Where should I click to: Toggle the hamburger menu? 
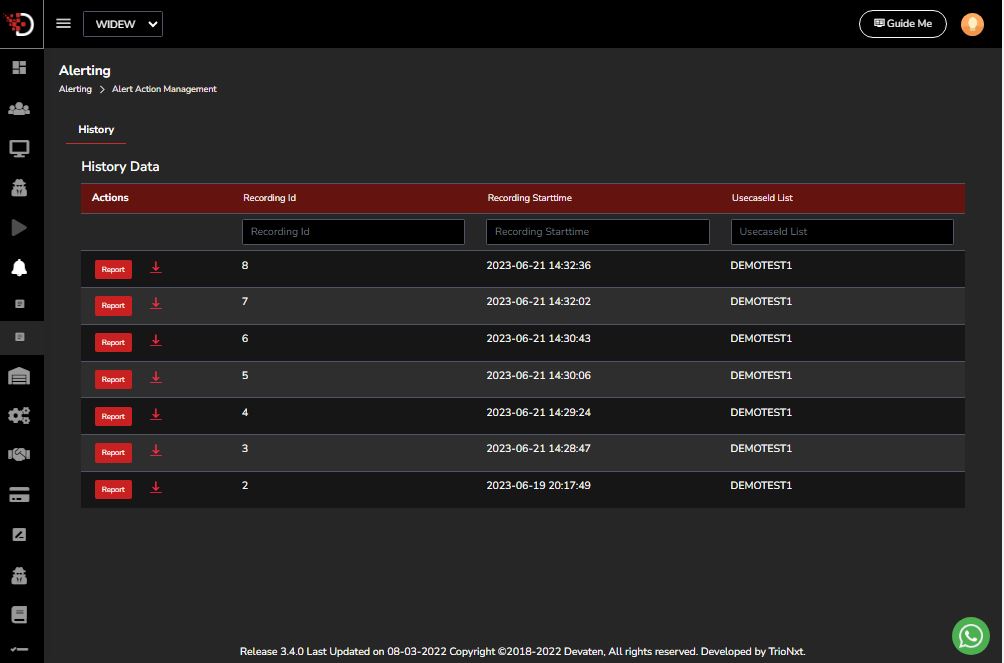point(63,24)
